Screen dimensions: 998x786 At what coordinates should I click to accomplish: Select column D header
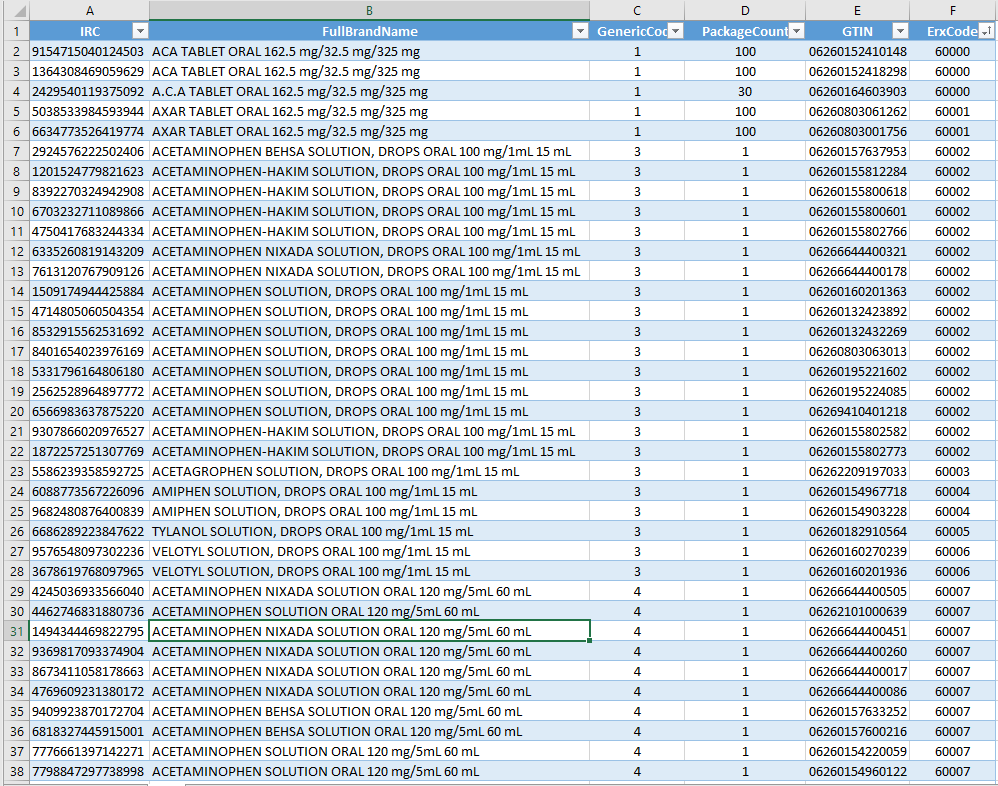click(x=745, y=11)
